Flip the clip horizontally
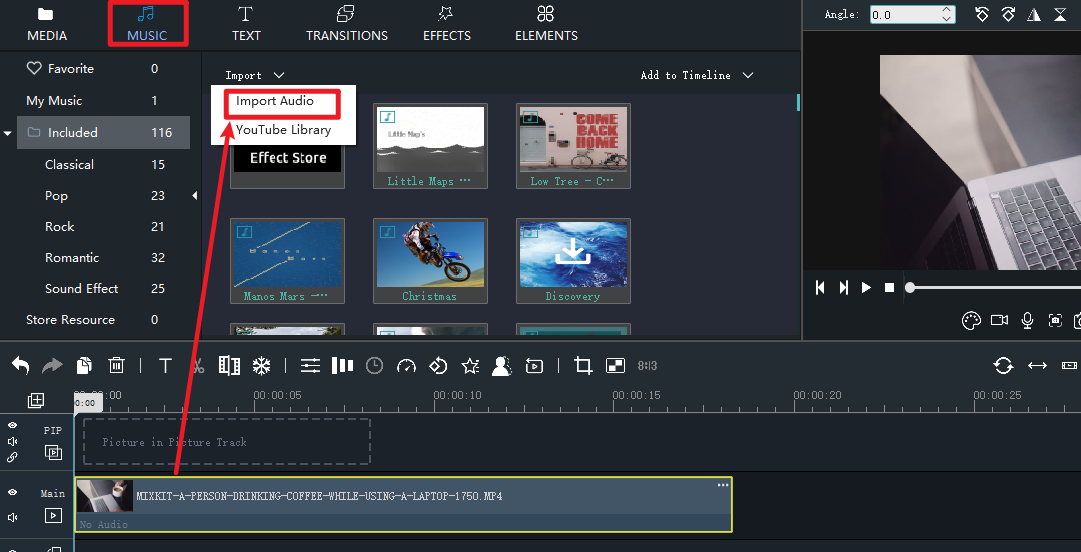Viewport: 1081px width, 552px height. tap(1034, 14)
